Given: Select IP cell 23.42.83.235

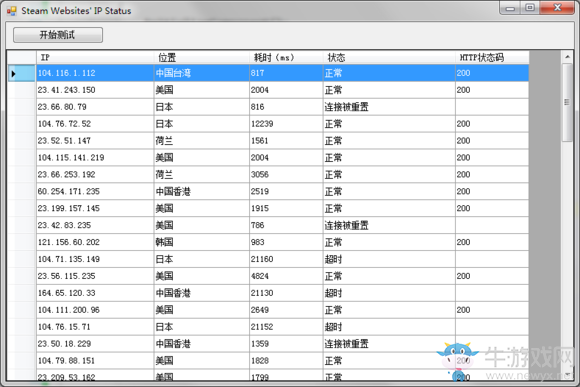Looking at the screenshot, I should tap(95, 225).
